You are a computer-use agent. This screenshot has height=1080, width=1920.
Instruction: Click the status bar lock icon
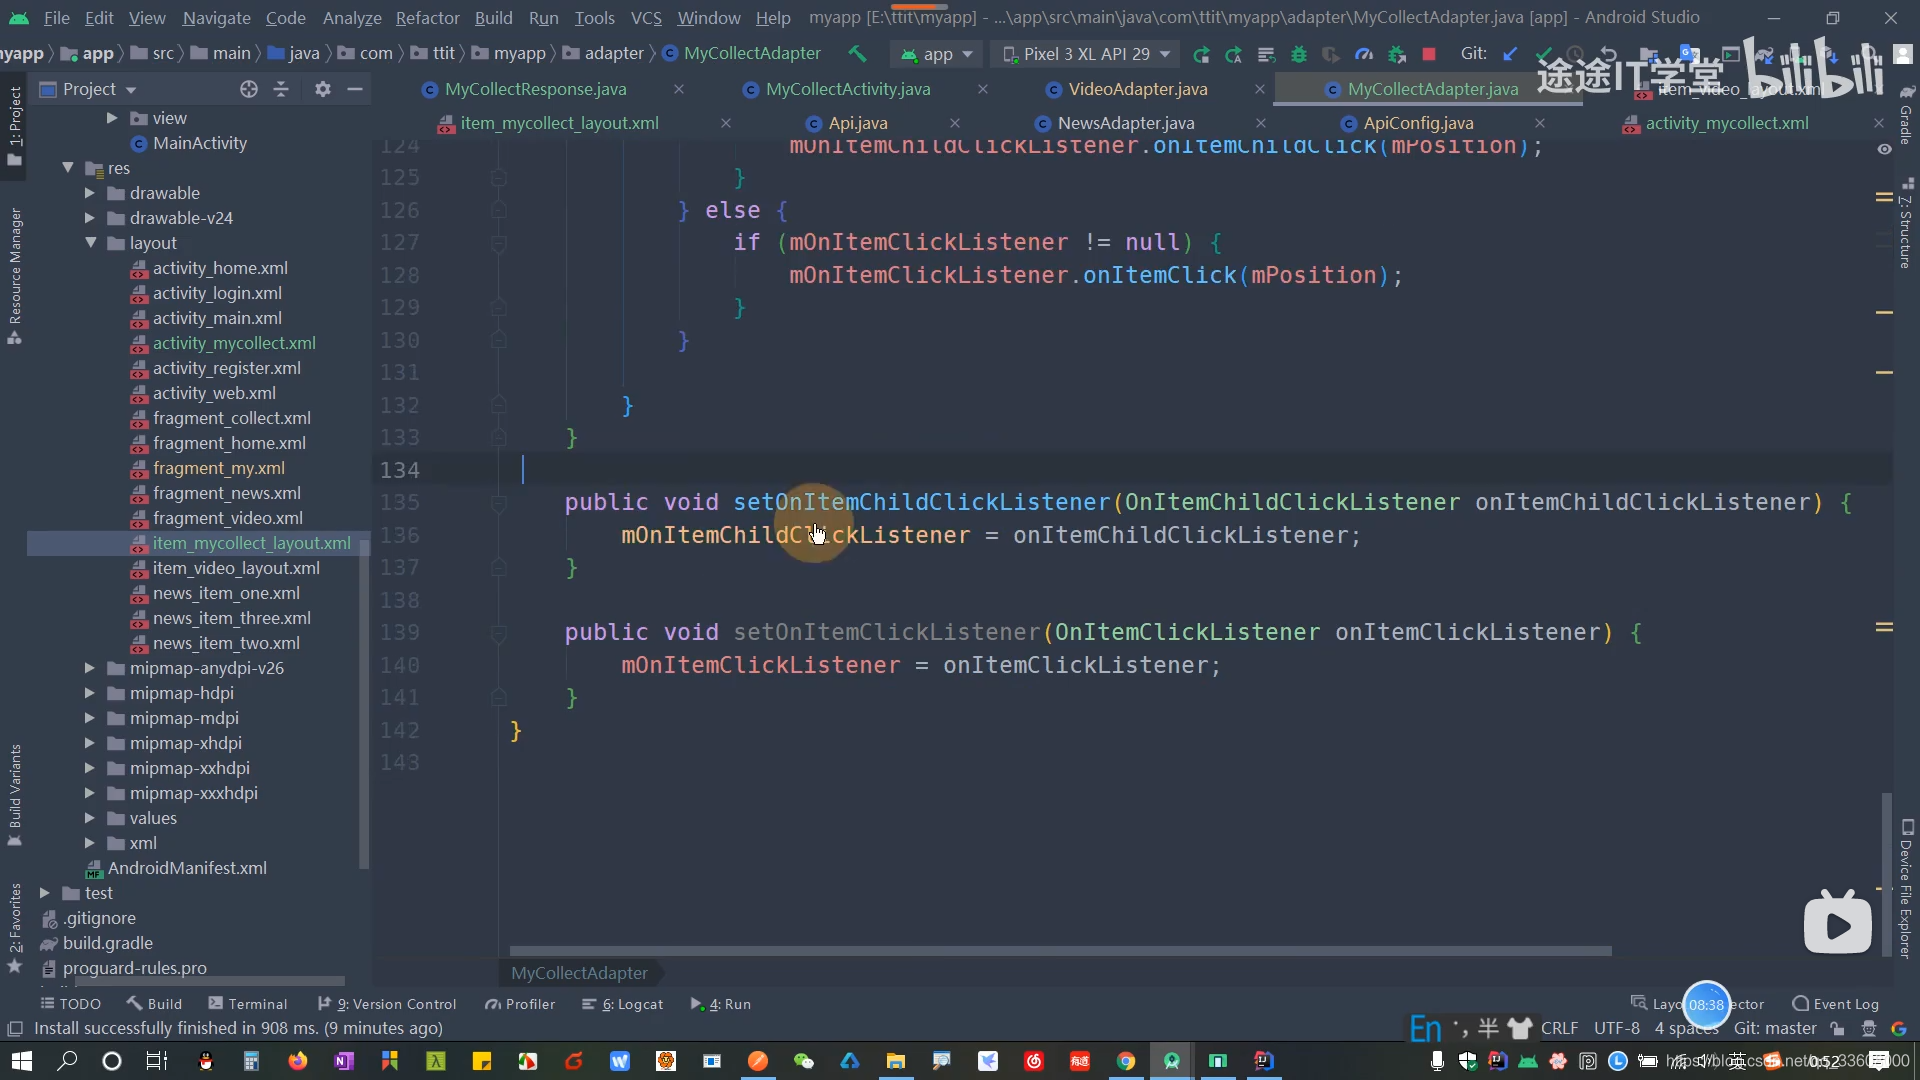coord(1837,1028)
